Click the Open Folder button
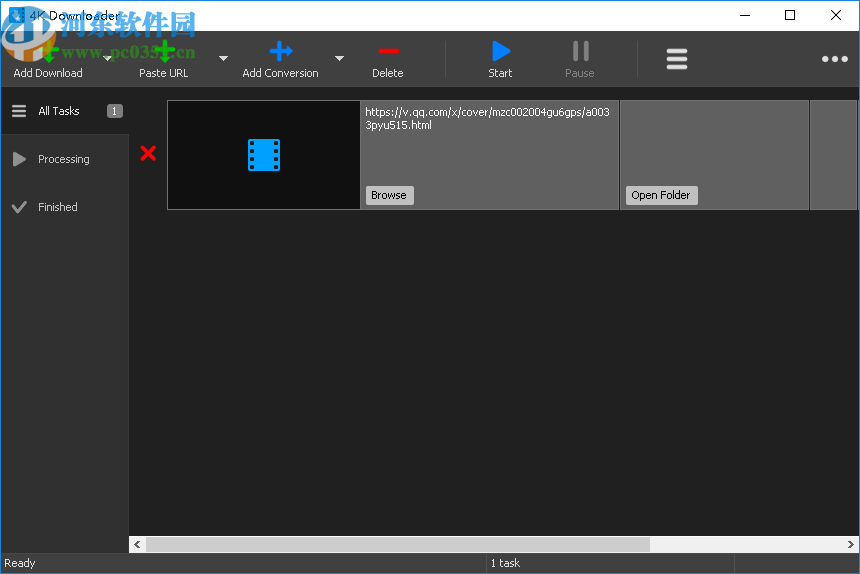The image size is (860, 574). coord(661,195)
